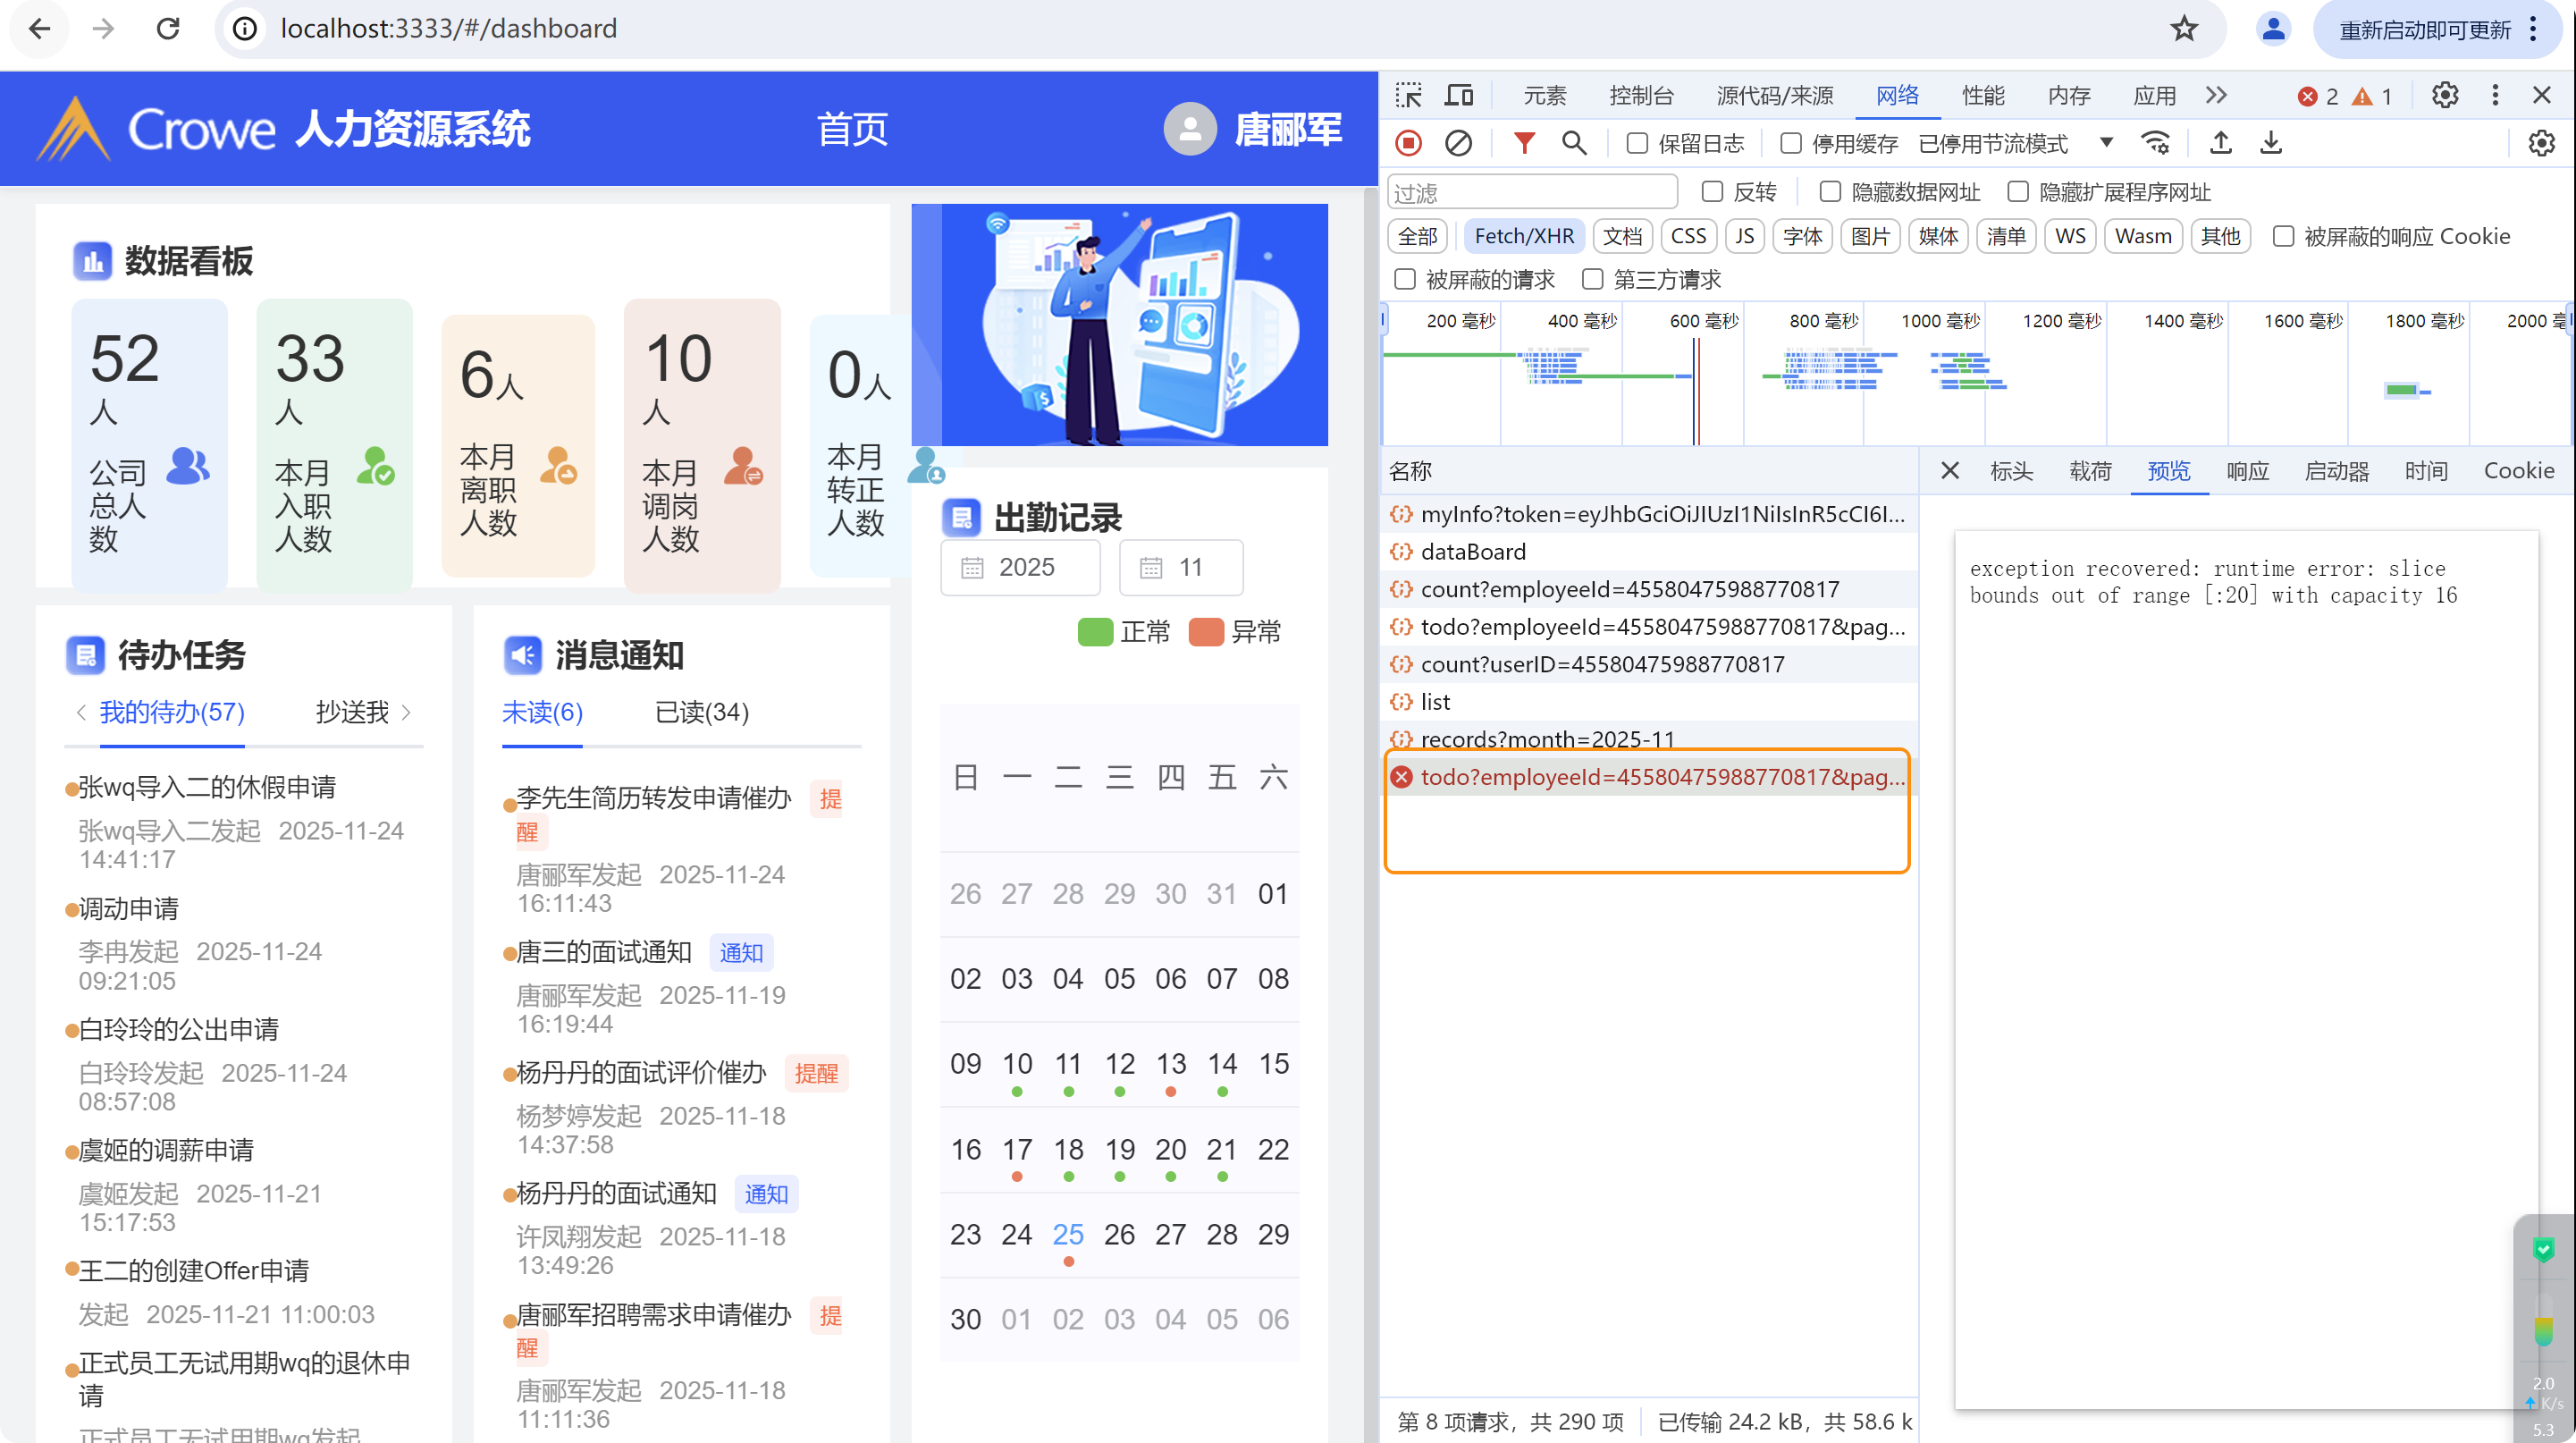Switch to the 控制台 tab
The width and height of the screenshot is (2576, 1443).
pos(1640,95)
